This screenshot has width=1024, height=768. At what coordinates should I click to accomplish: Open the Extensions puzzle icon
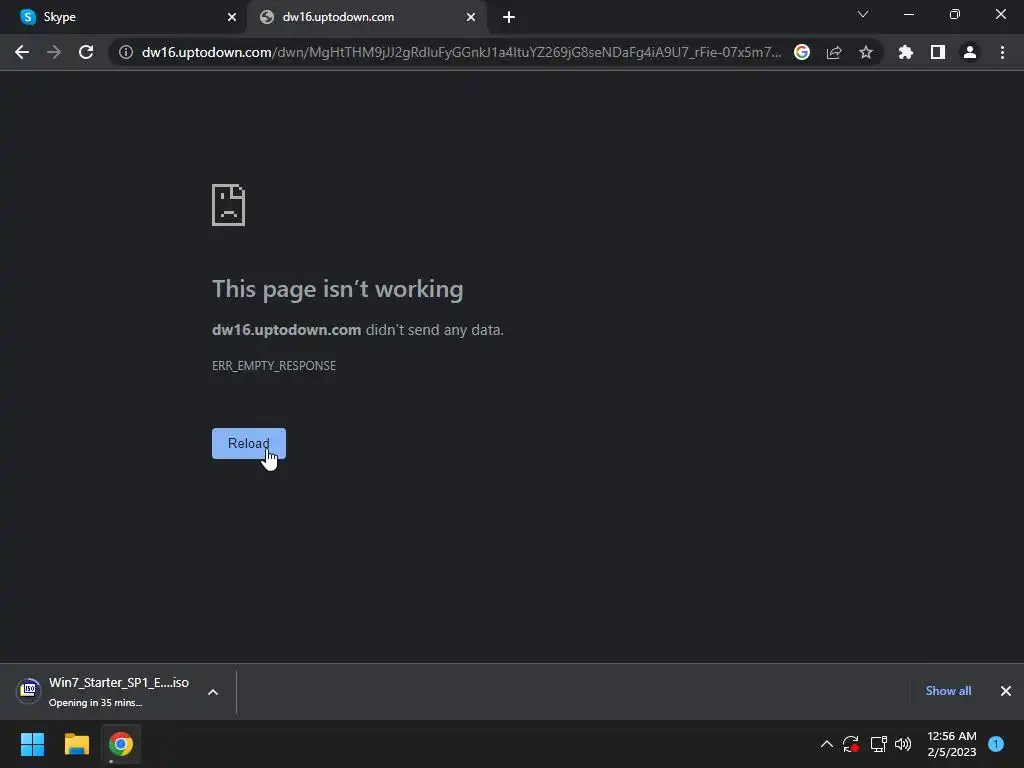pyautogui.click(x=906, y=52)
